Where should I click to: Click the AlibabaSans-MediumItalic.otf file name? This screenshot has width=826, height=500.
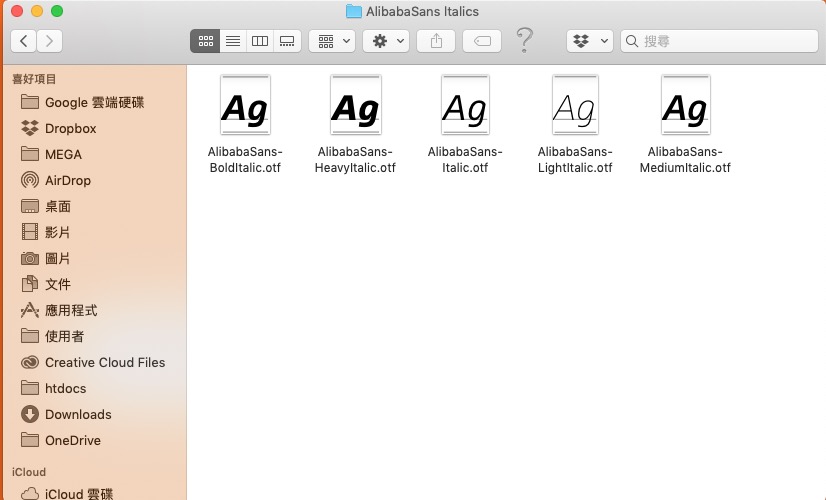click(x=685, y=160)
